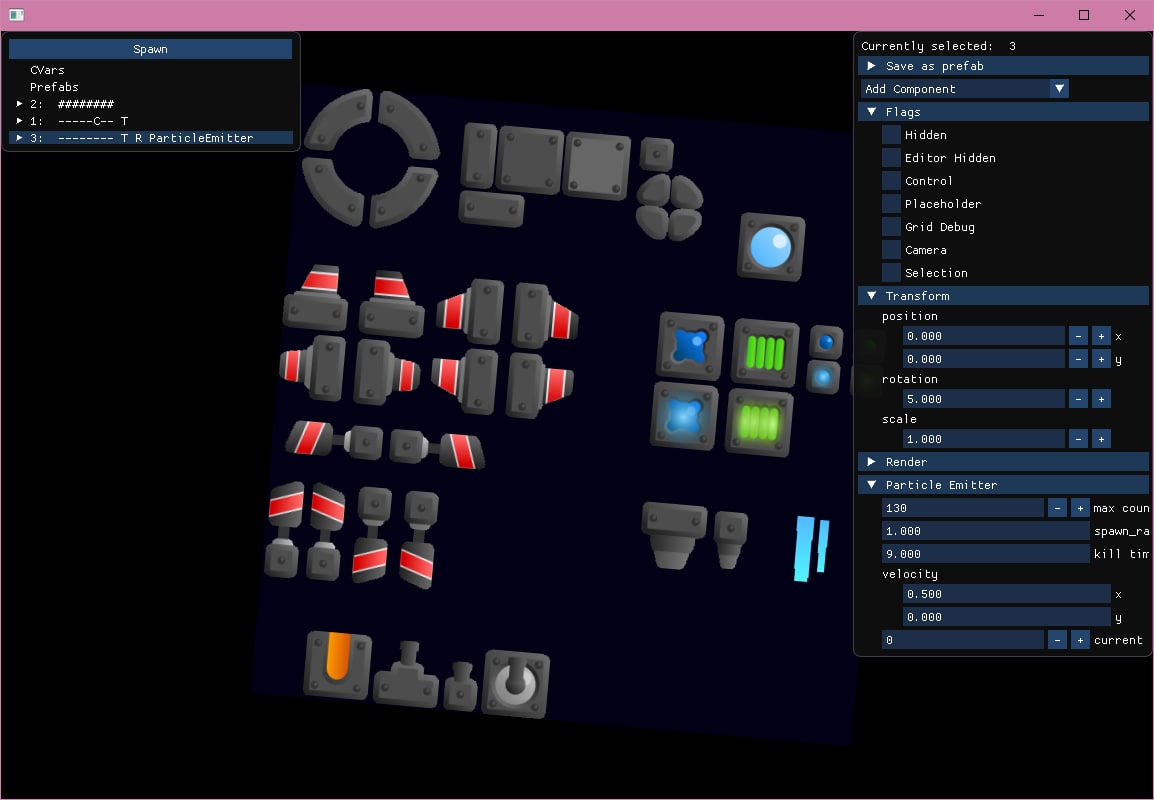This screenshot has width=1154, height=800.
Task: Increase scale with plus button
Action: (1101, 439)
